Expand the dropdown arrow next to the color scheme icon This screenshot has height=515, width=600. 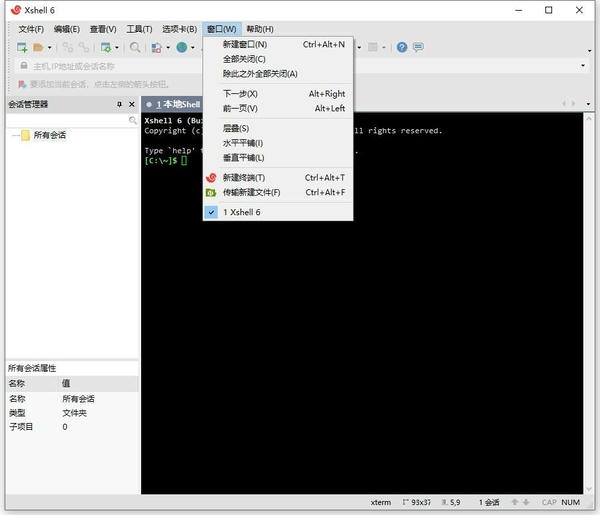(x=168, y=48)
